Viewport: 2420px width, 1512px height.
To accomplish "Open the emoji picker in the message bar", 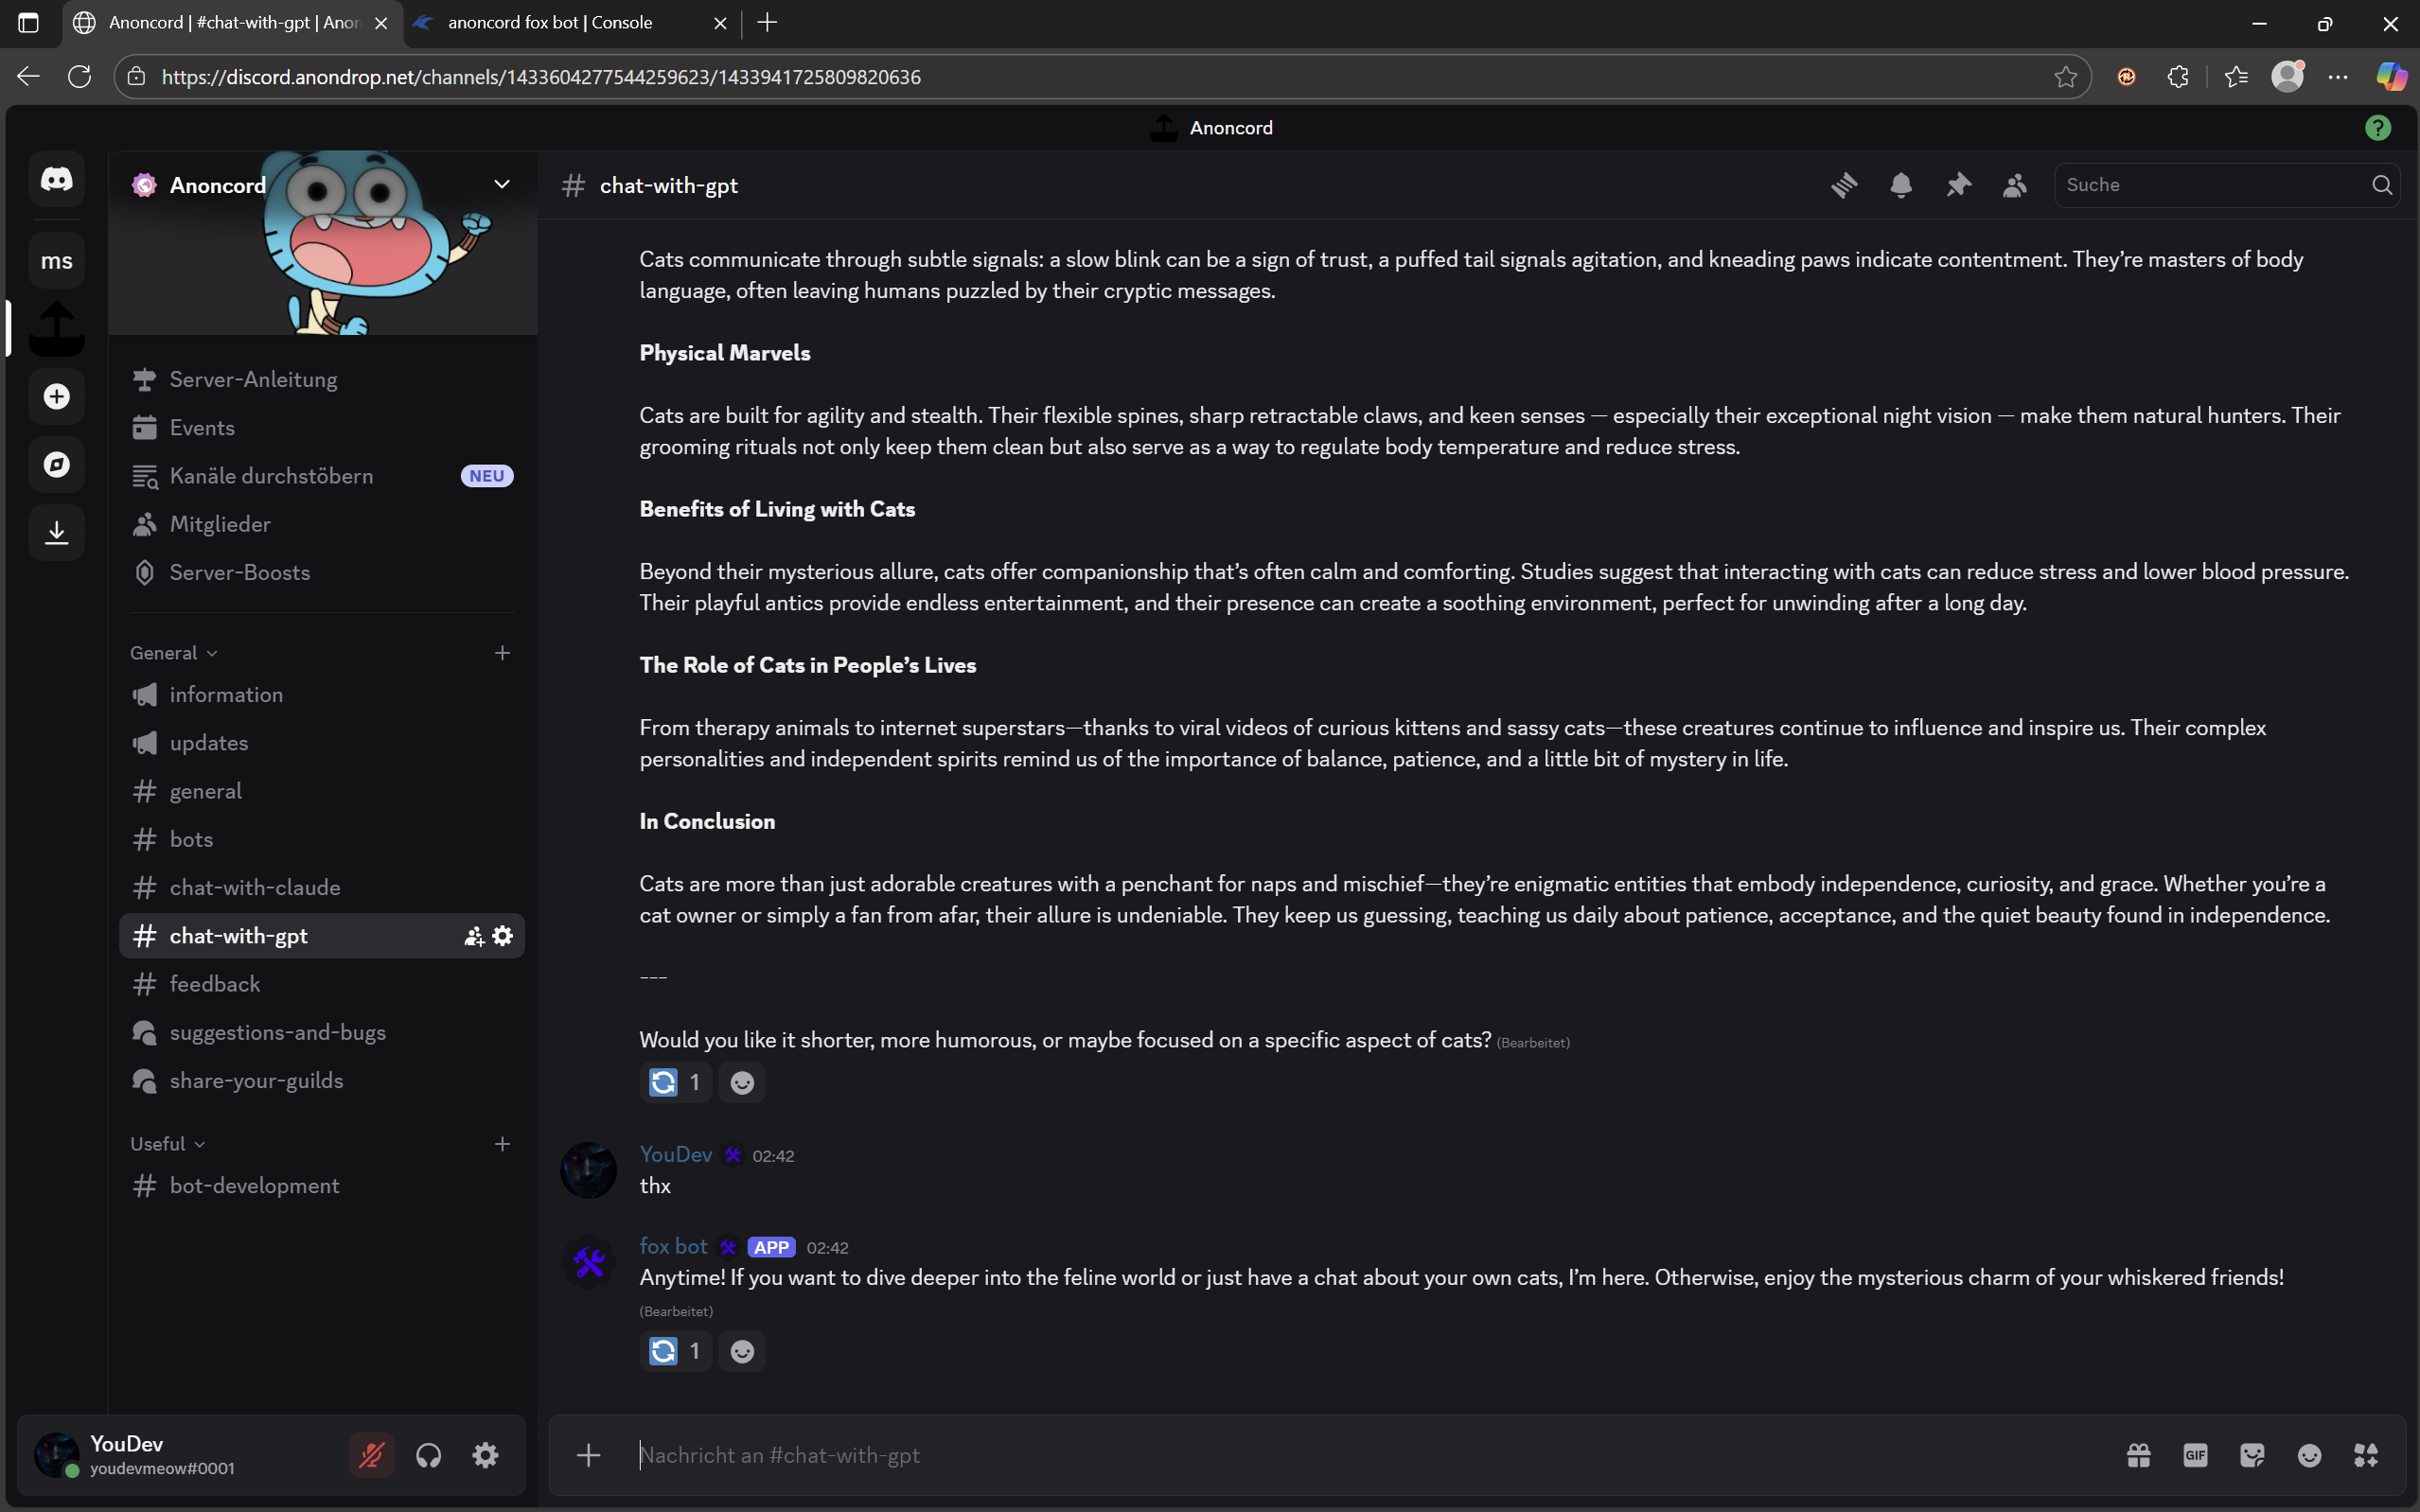I will point(2310,1455).
